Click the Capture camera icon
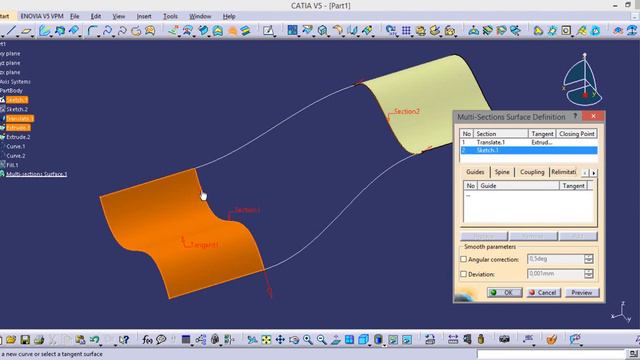The width and height of the screenshot is (640, 360). pos(504,339)
